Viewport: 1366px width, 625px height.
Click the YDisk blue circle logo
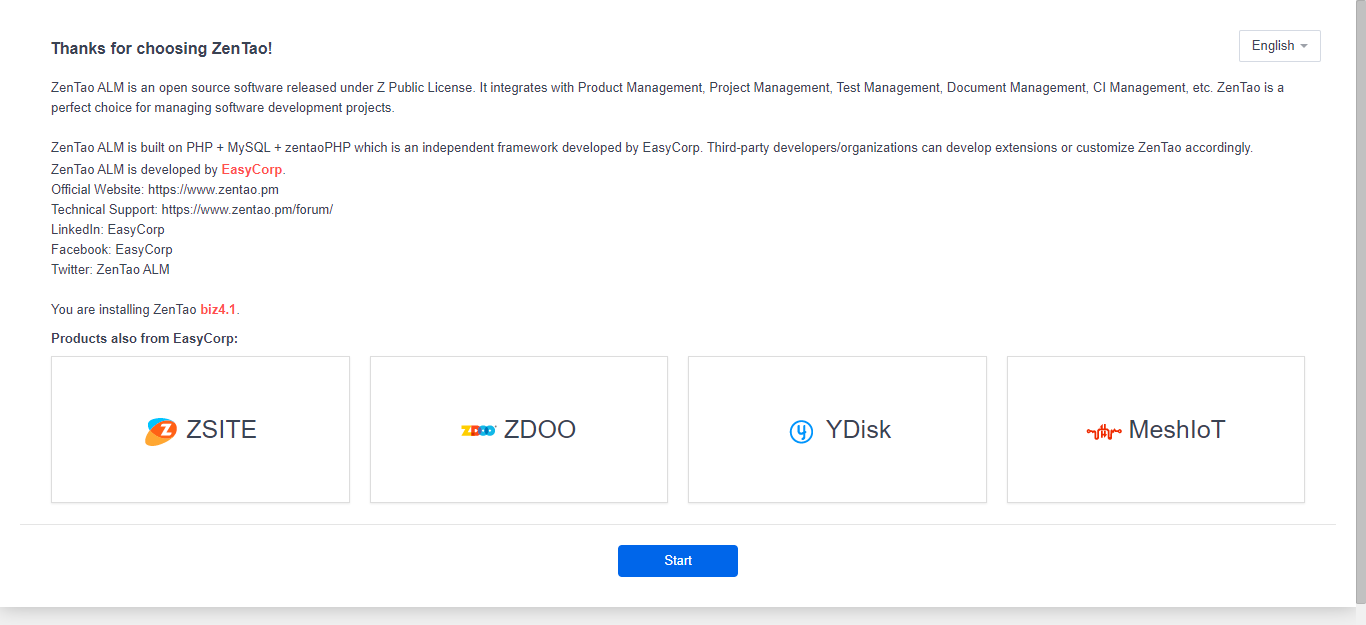point(801,432)
